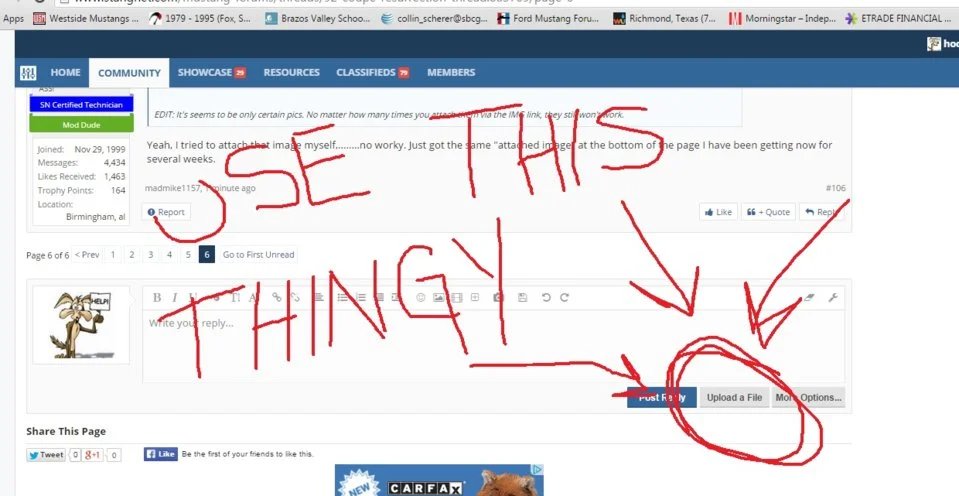Indent the selected text
Image resolution: width=959 pixels, height=496 pixels.
point(396,298)
